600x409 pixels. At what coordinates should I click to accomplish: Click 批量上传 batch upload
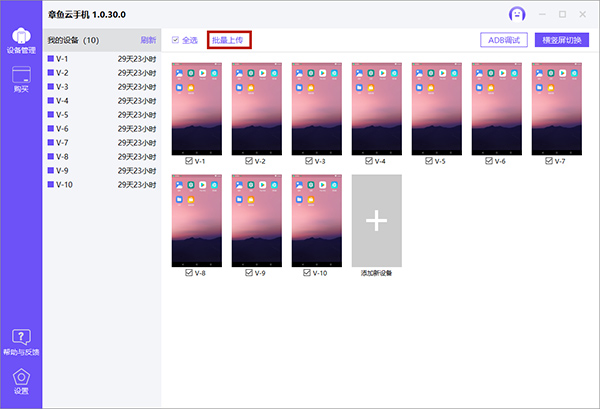click(229, 40)
